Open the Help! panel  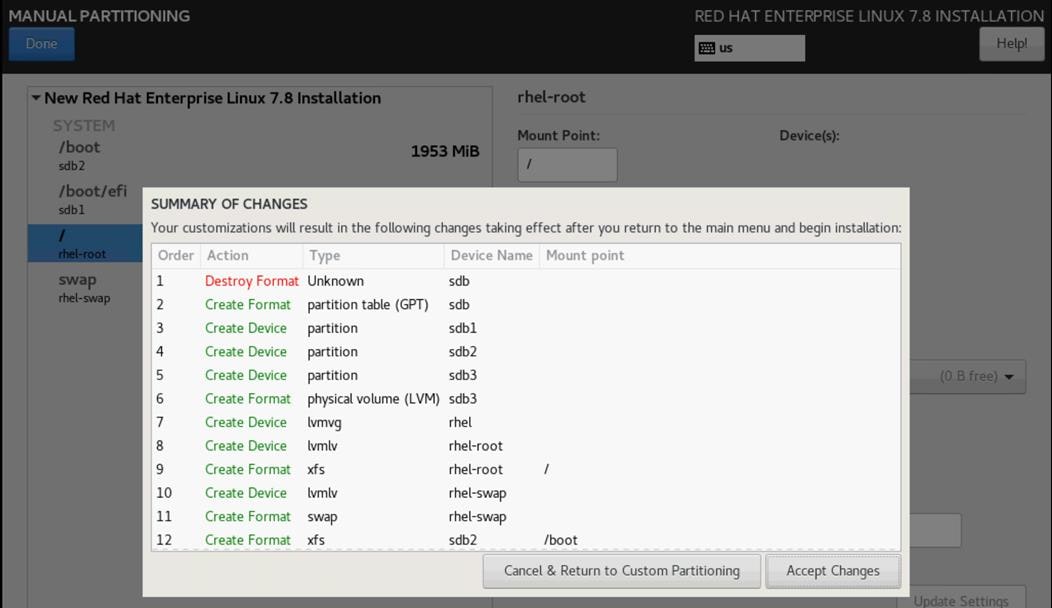pyautogui.click(x=1011, y=44)
